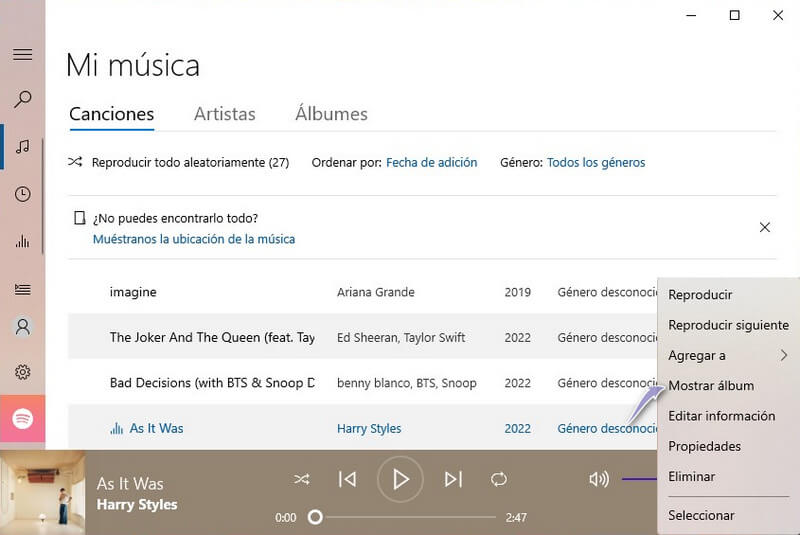Select Propiedades in context menu

click(704, 446)
